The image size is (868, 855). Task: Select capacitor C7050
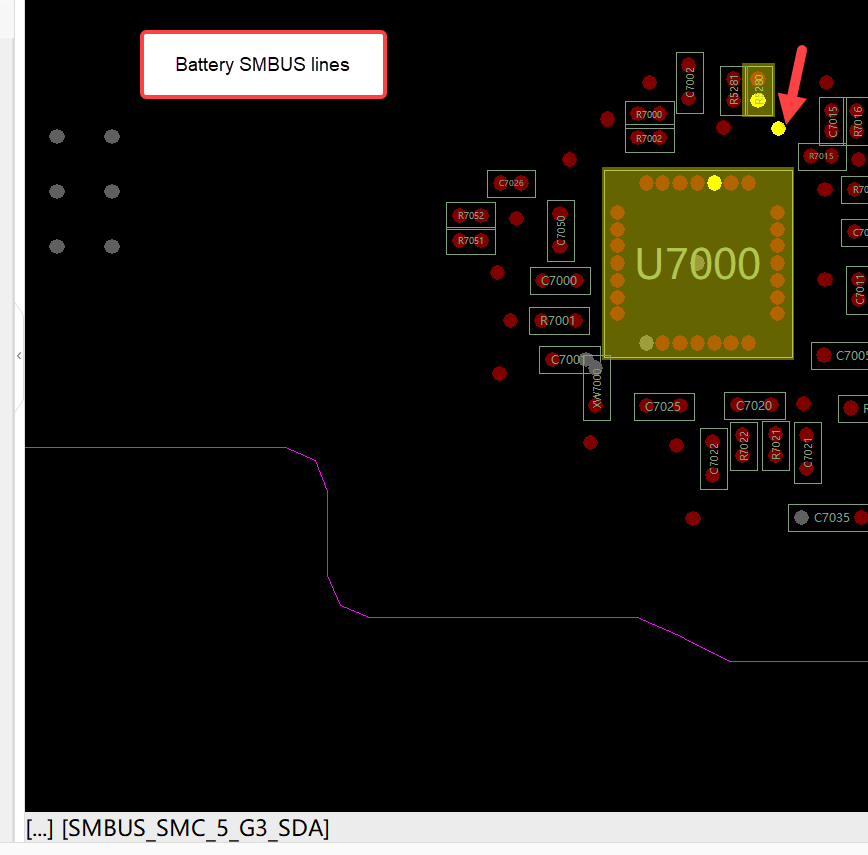coord(561,231)
